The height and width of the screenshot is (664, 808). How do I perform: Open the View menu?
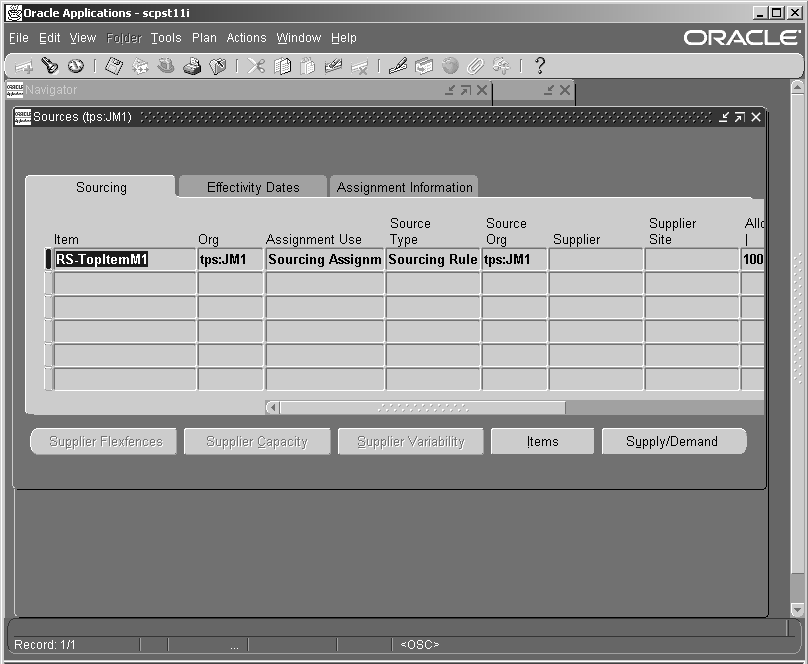coord(82,38)
